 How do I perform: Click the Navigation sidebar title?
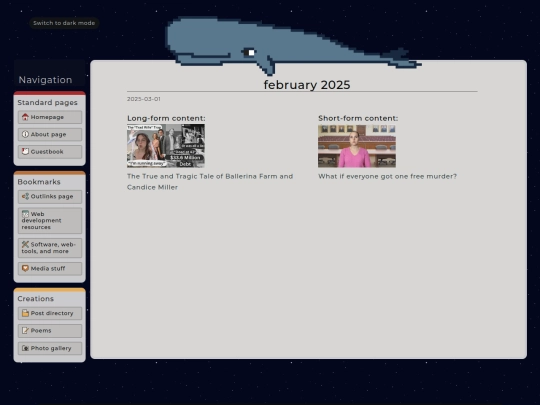45,80
